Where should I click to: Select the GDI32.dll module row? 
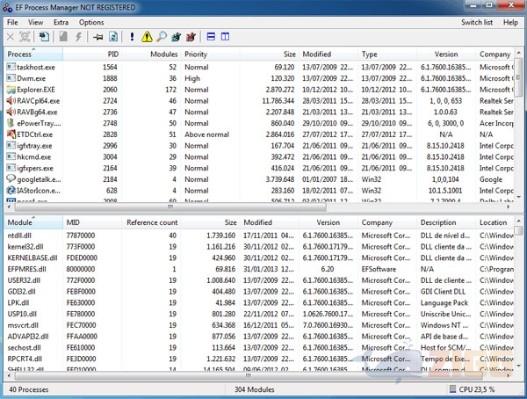coord(259,291)
